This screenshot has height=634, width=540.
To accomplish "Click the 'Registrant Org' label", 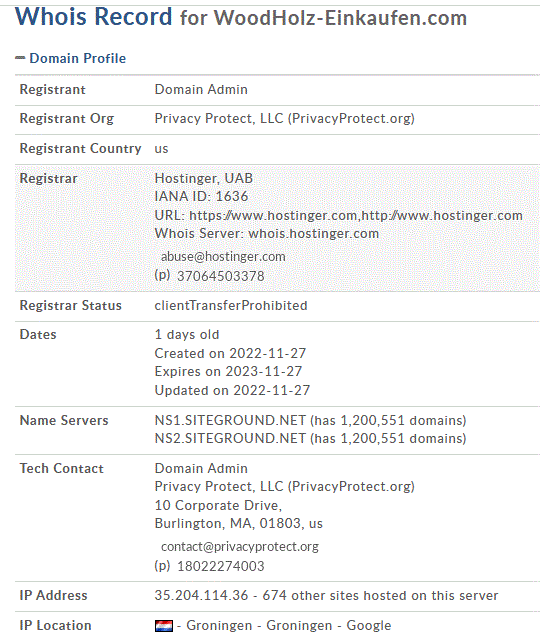I will tap(67, 119).
